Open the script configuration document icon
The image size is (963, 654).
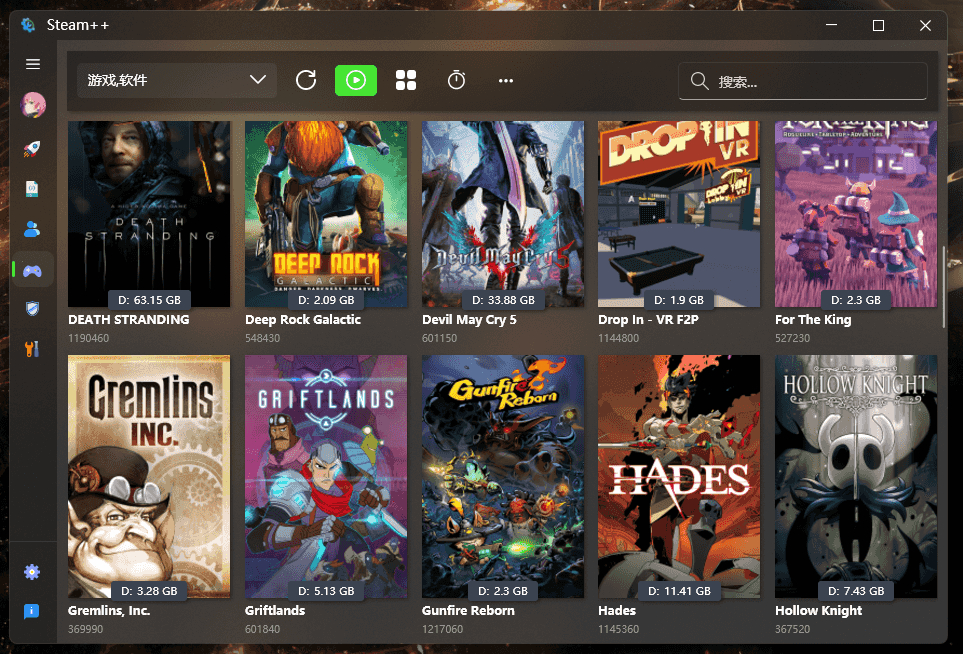pyautogui.click(x=32, y=189)
